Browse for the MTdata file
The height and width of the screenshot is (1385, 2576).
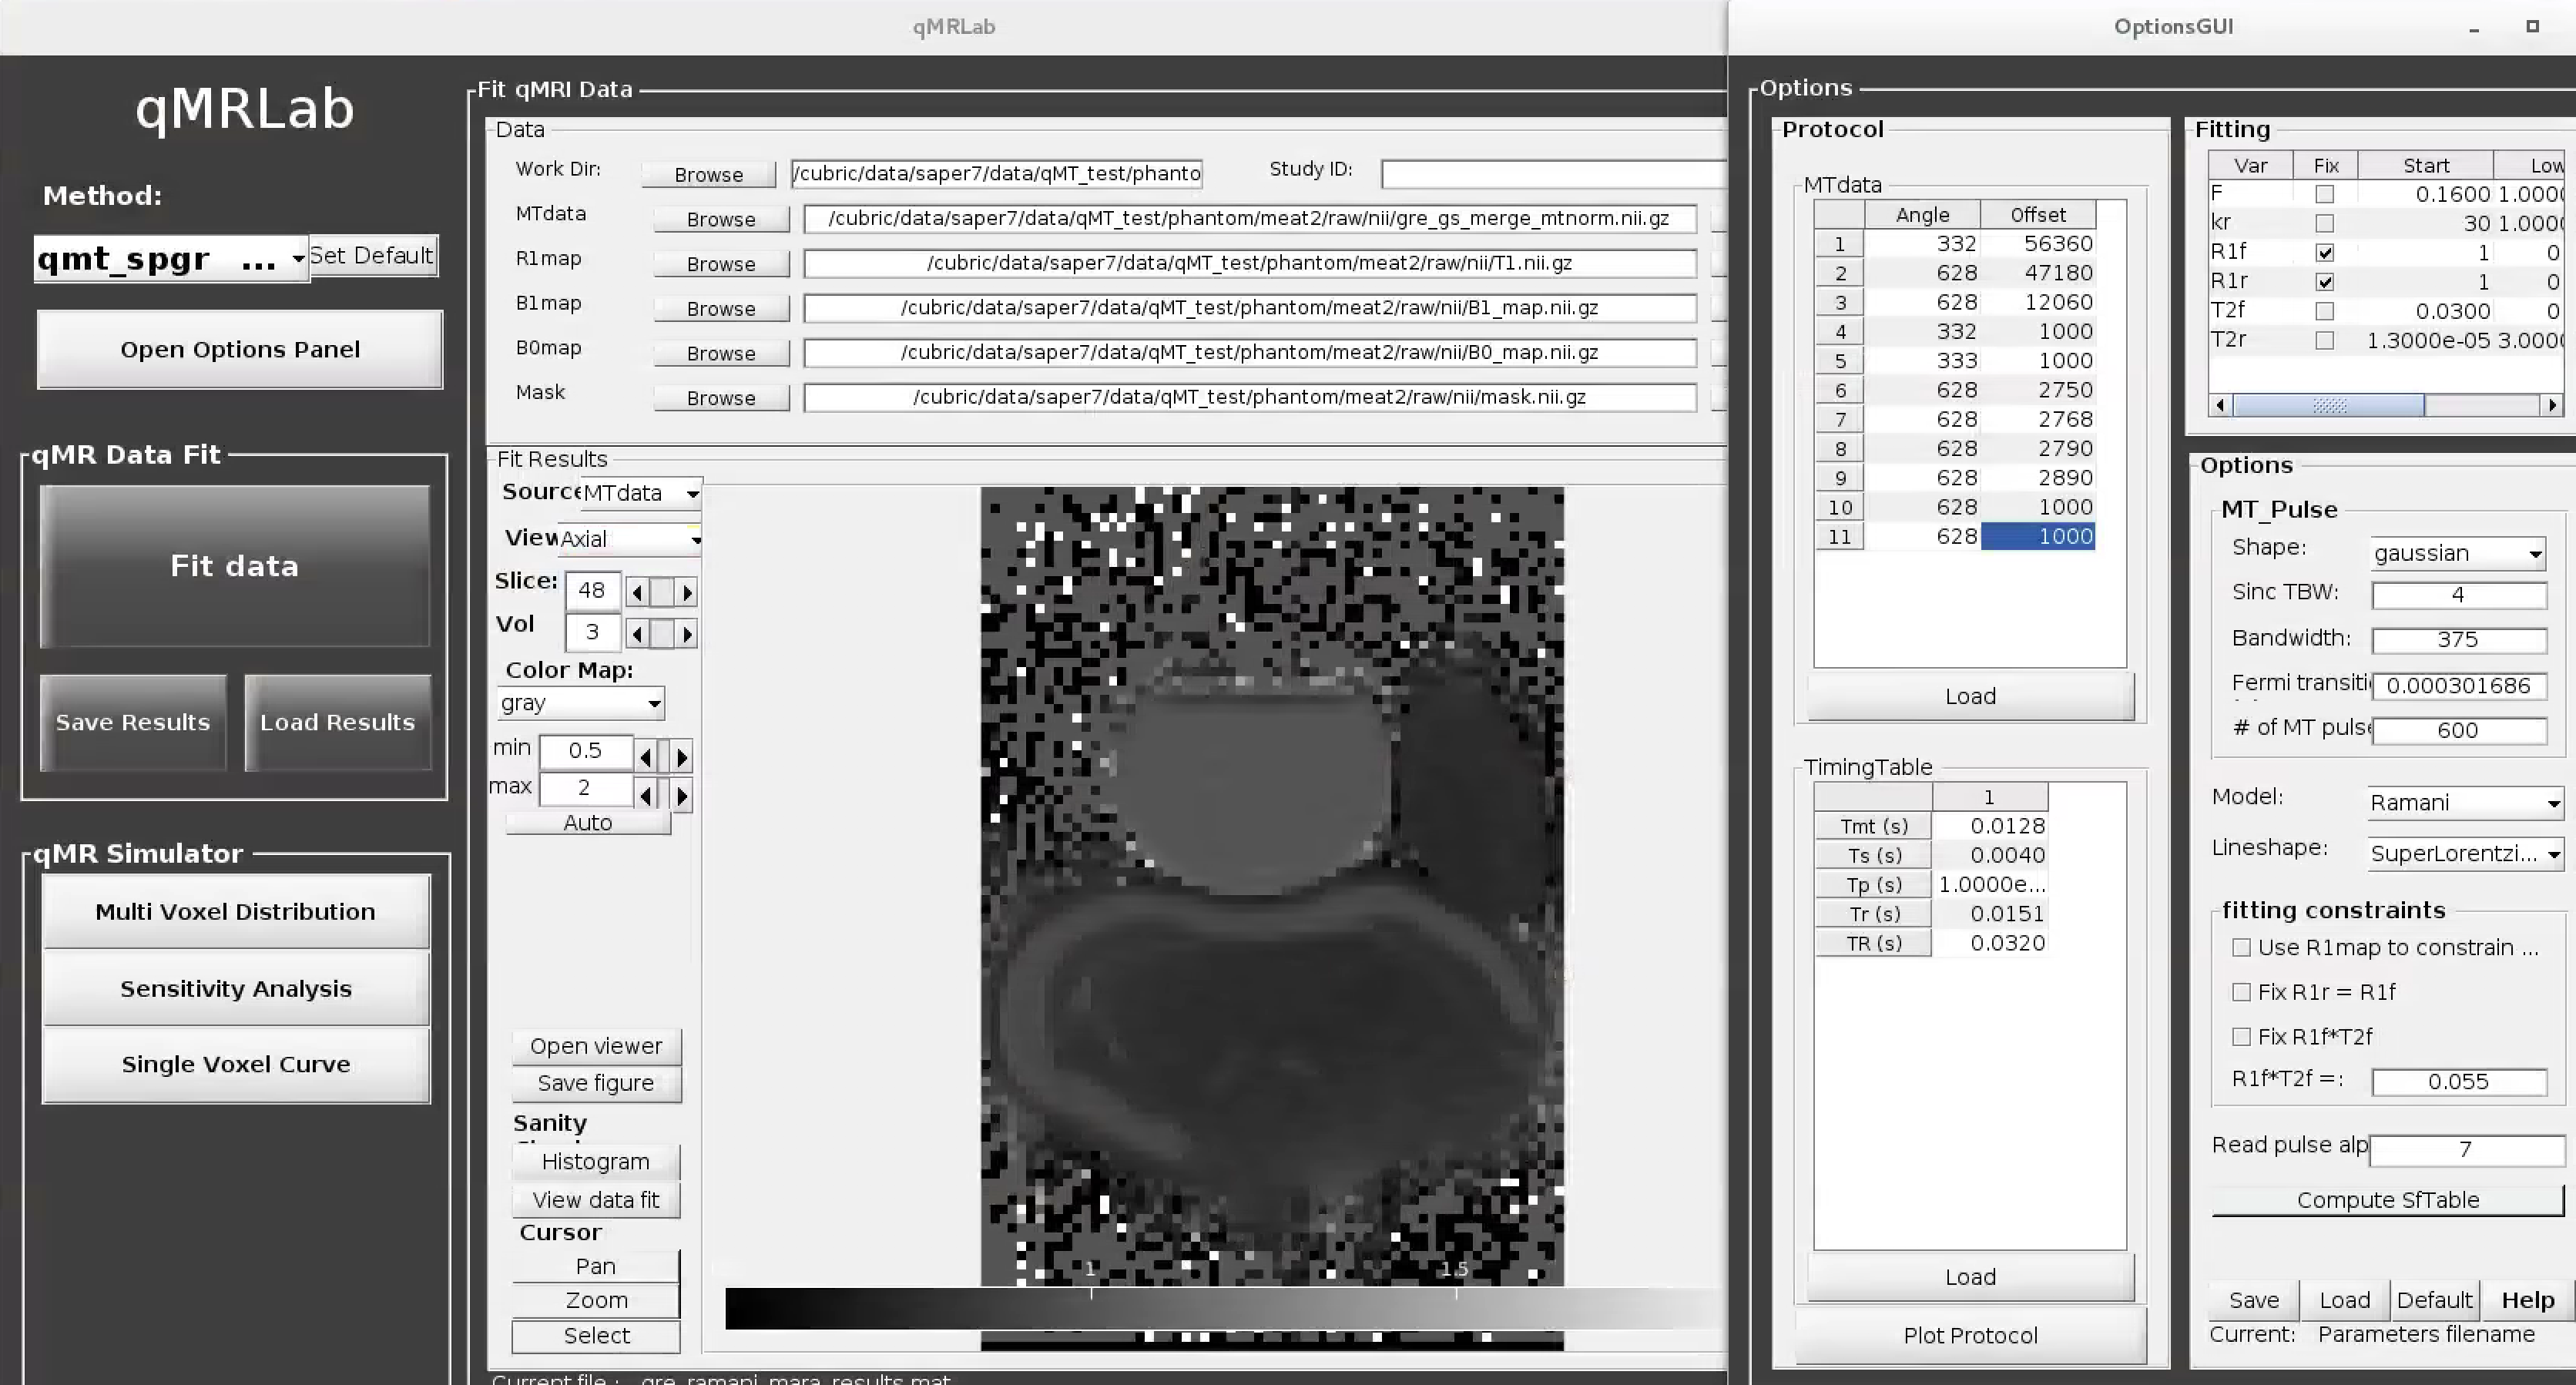click(721, 219)
